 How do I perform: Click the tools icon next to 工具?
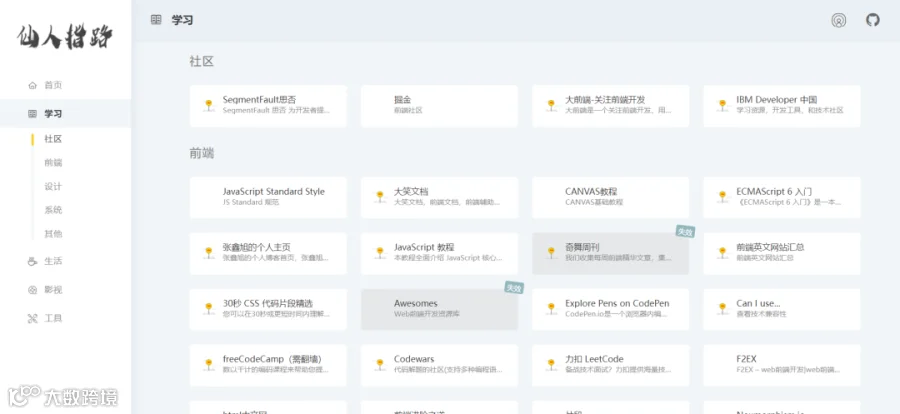(x=32, y=319)
